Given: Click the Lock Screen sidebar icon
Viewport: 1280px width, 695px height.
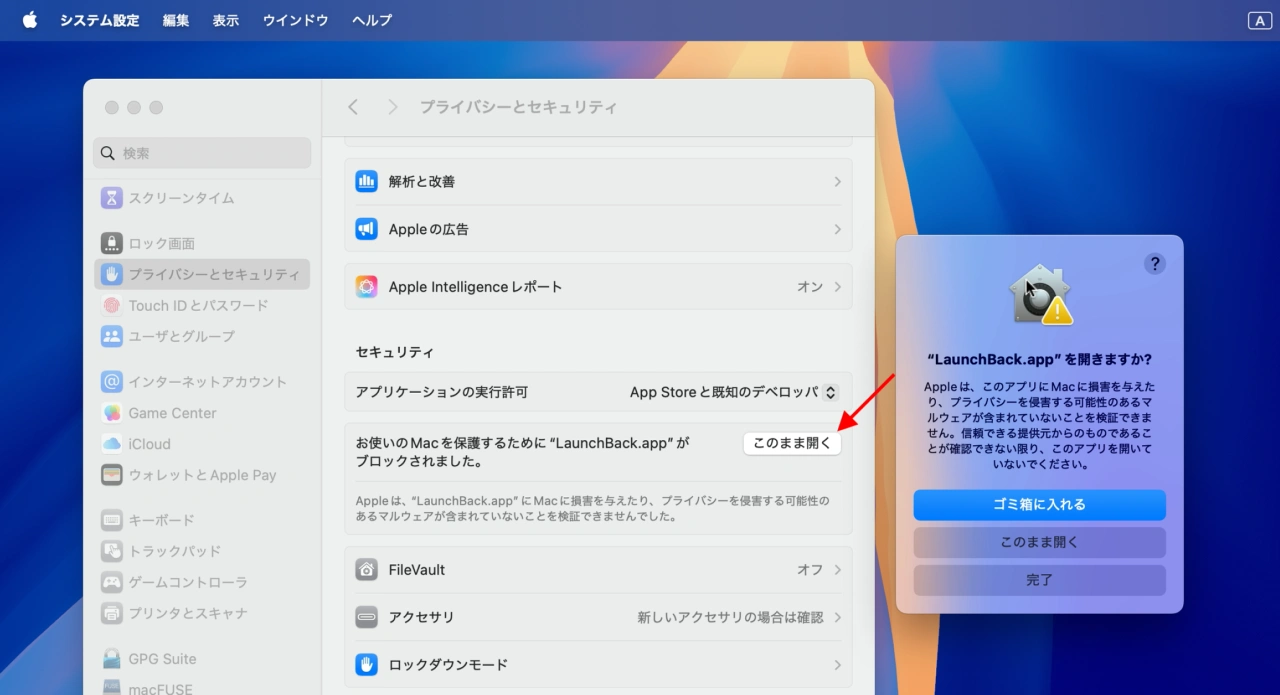Looking at the screenshot, I should (112, 243).
